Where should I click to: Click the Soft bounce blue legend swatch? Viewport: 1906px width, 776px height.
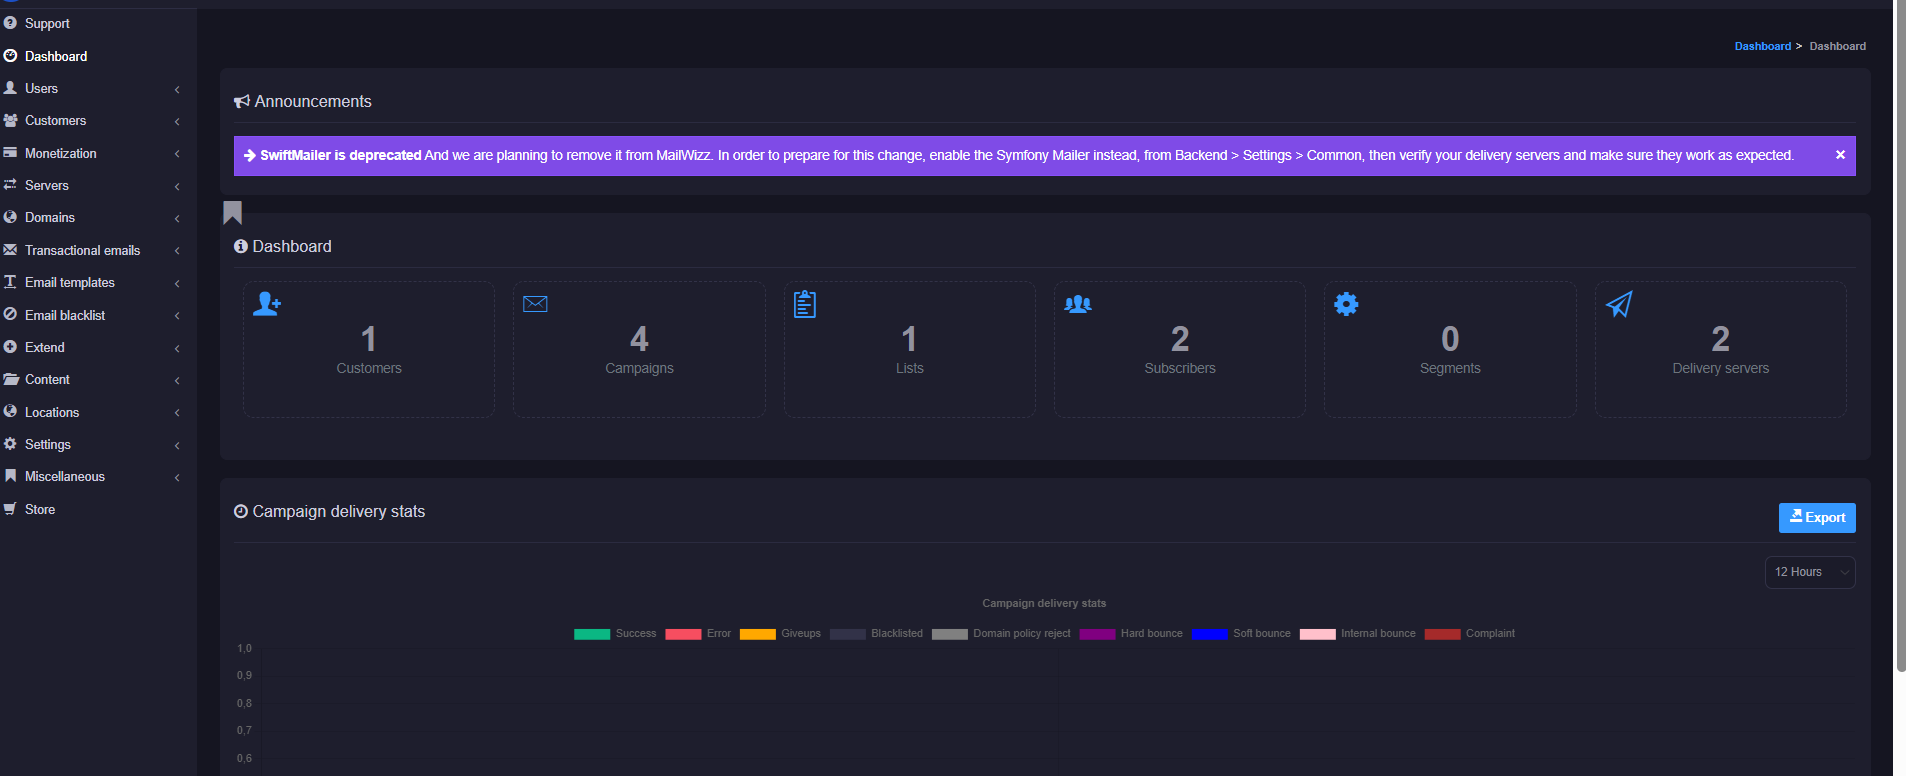click(1209, 634)
